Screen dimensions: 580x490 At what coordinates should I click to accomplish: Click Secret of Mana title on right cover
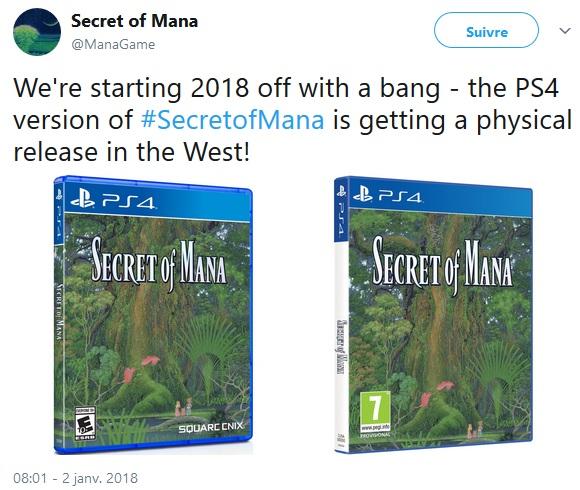click(x=442, y=263)
